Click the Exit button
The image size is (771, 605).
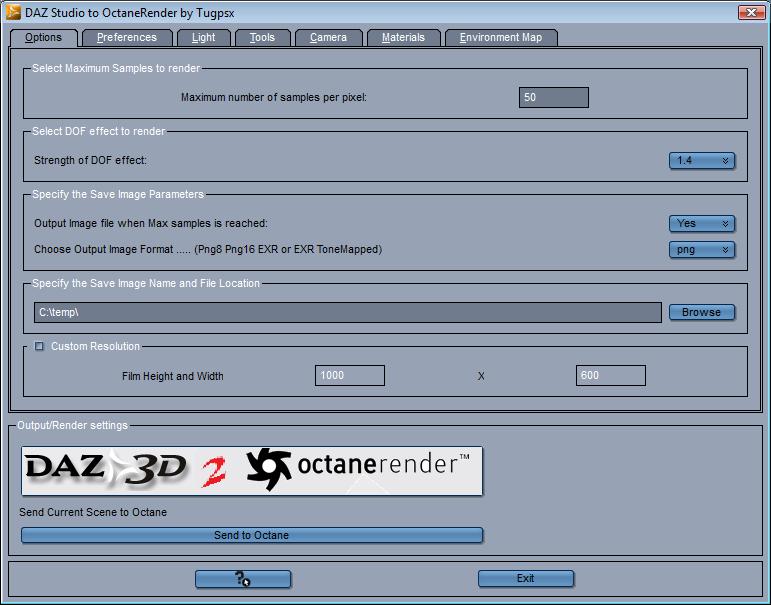coord(526,578)
